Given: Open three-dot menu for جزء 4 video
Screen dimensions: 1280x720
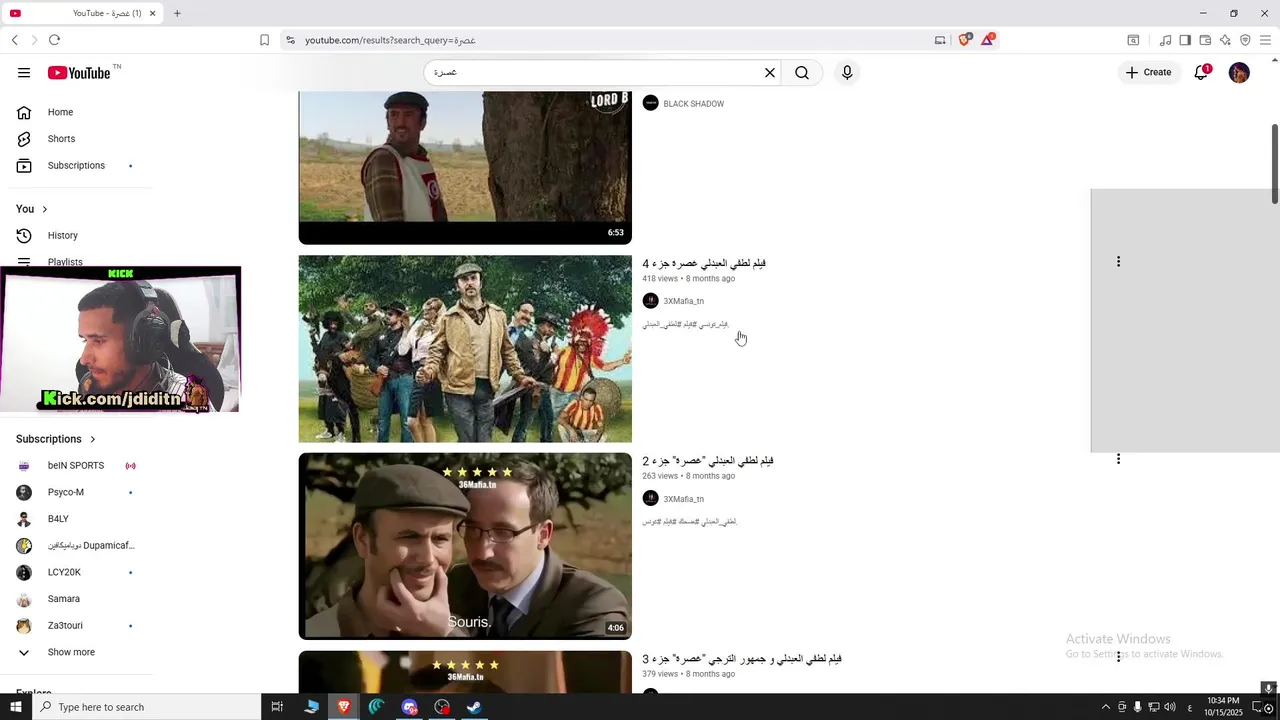Looking at the screenshot, I should coord(1118,262).
